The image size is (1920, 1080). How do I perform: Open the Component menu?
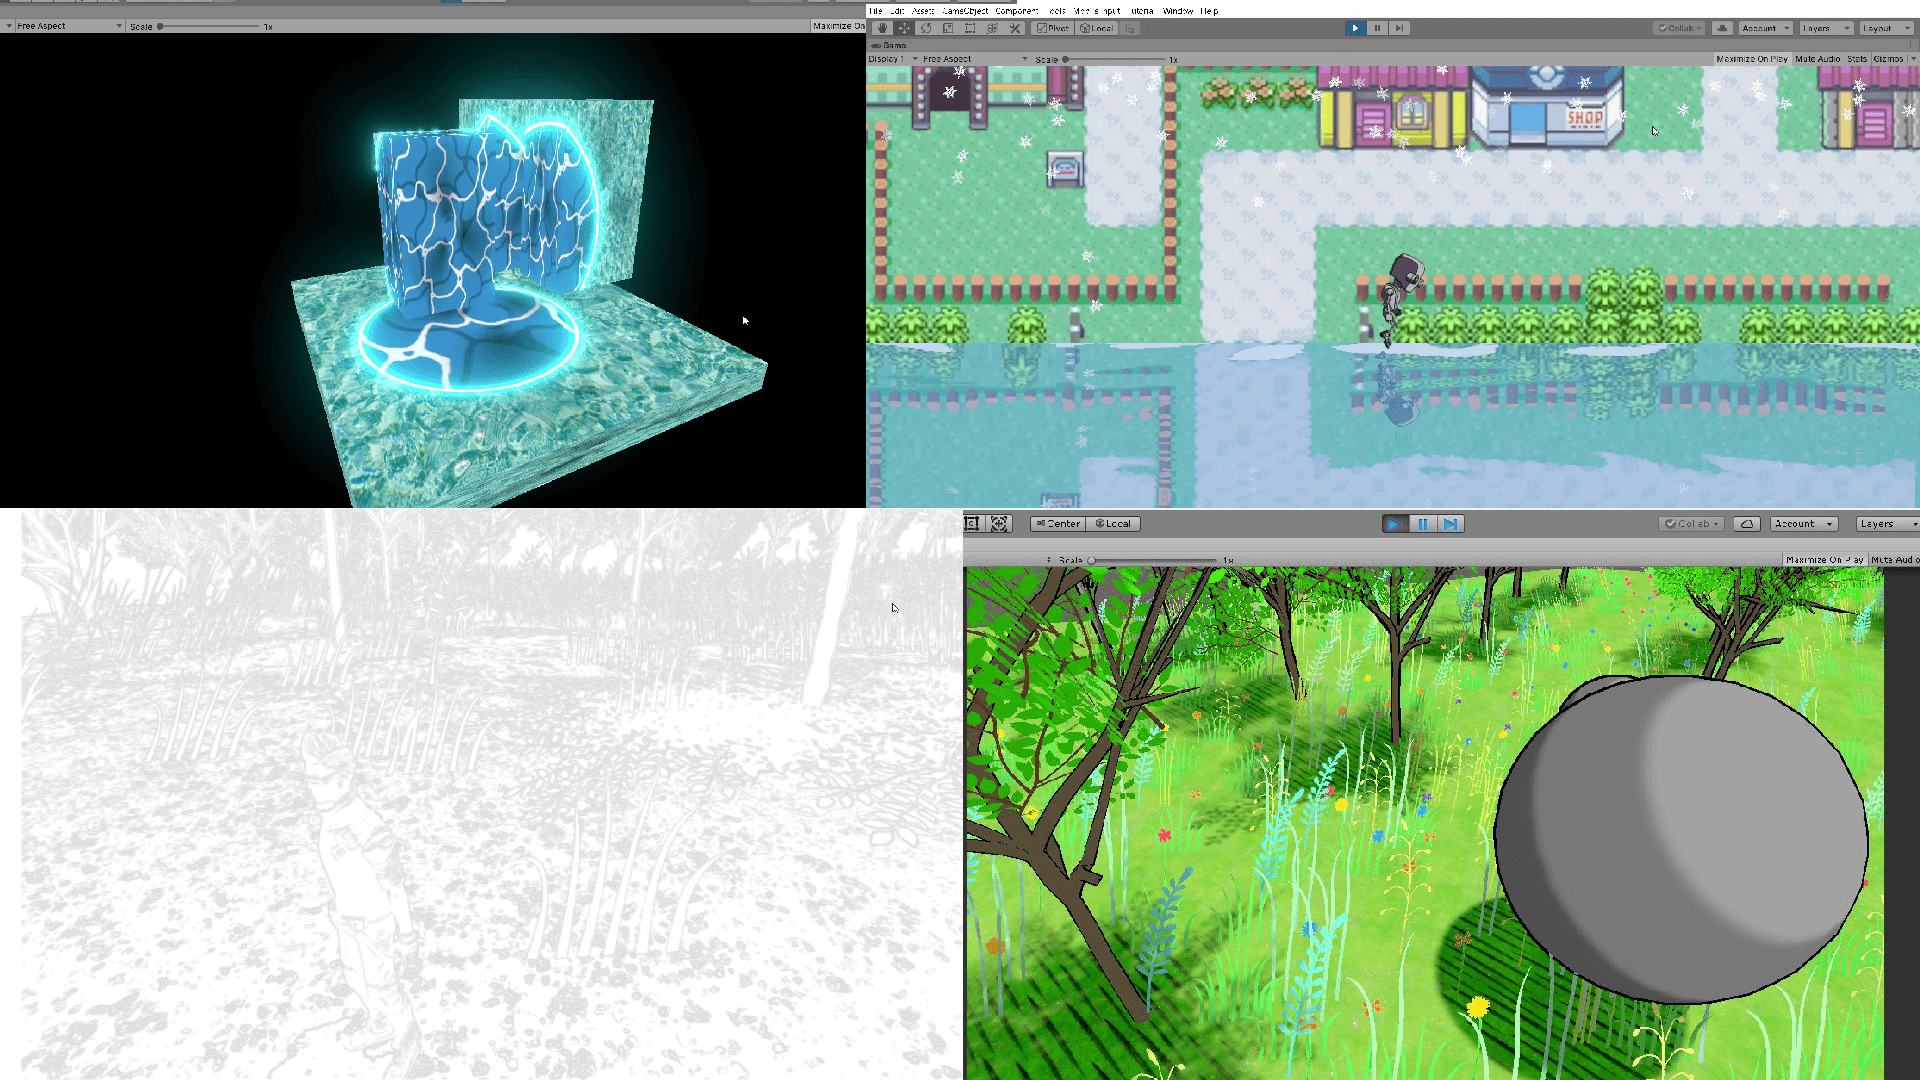click(1016, 11)
